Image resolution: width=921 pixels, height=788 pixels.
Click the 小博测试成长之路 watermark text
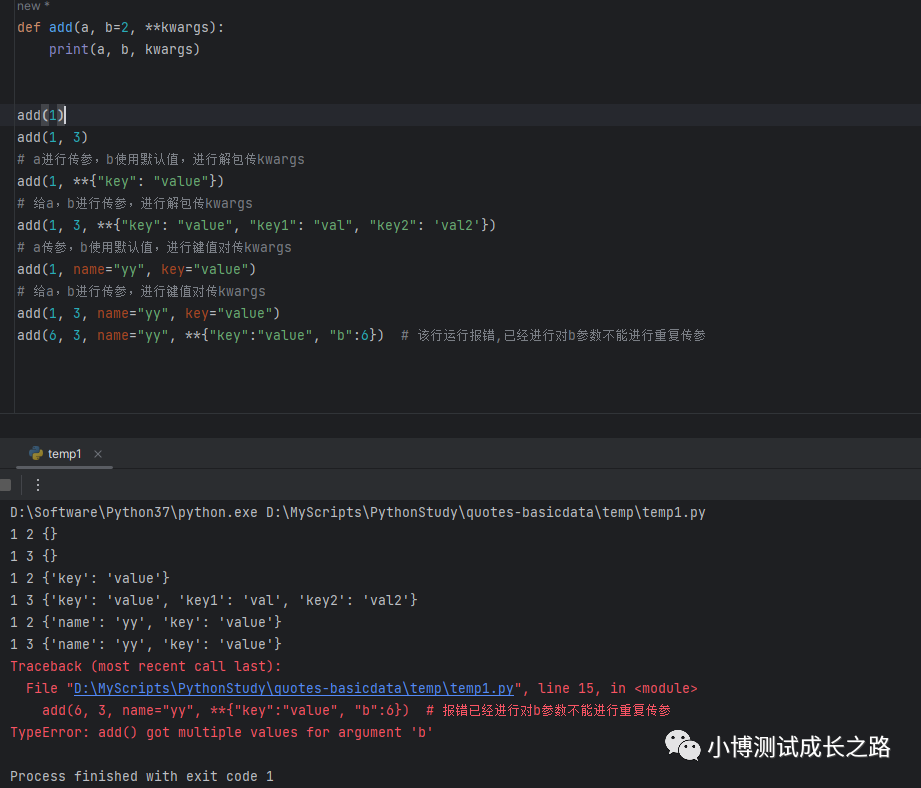[x=798, y=746]
